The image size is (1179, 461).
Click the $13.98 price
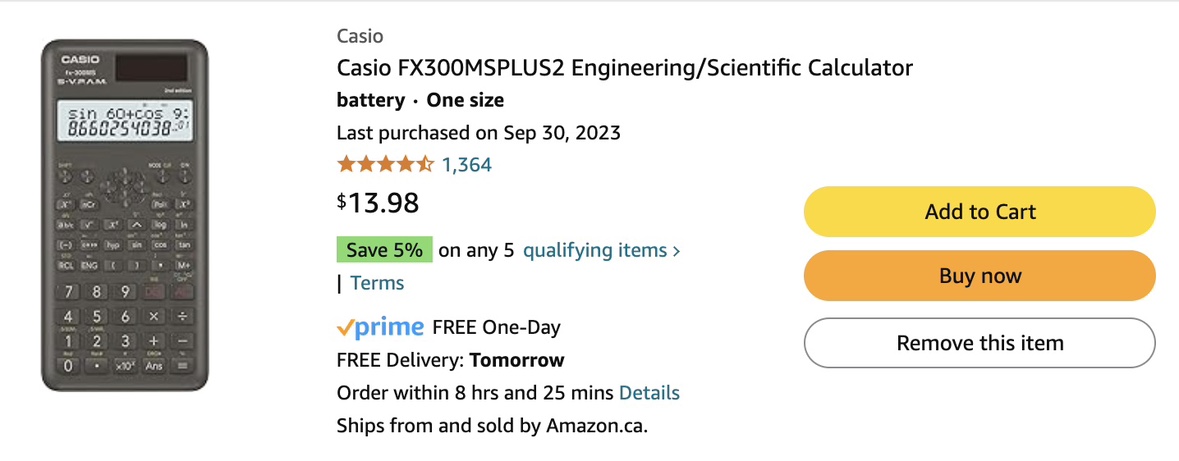377,202
